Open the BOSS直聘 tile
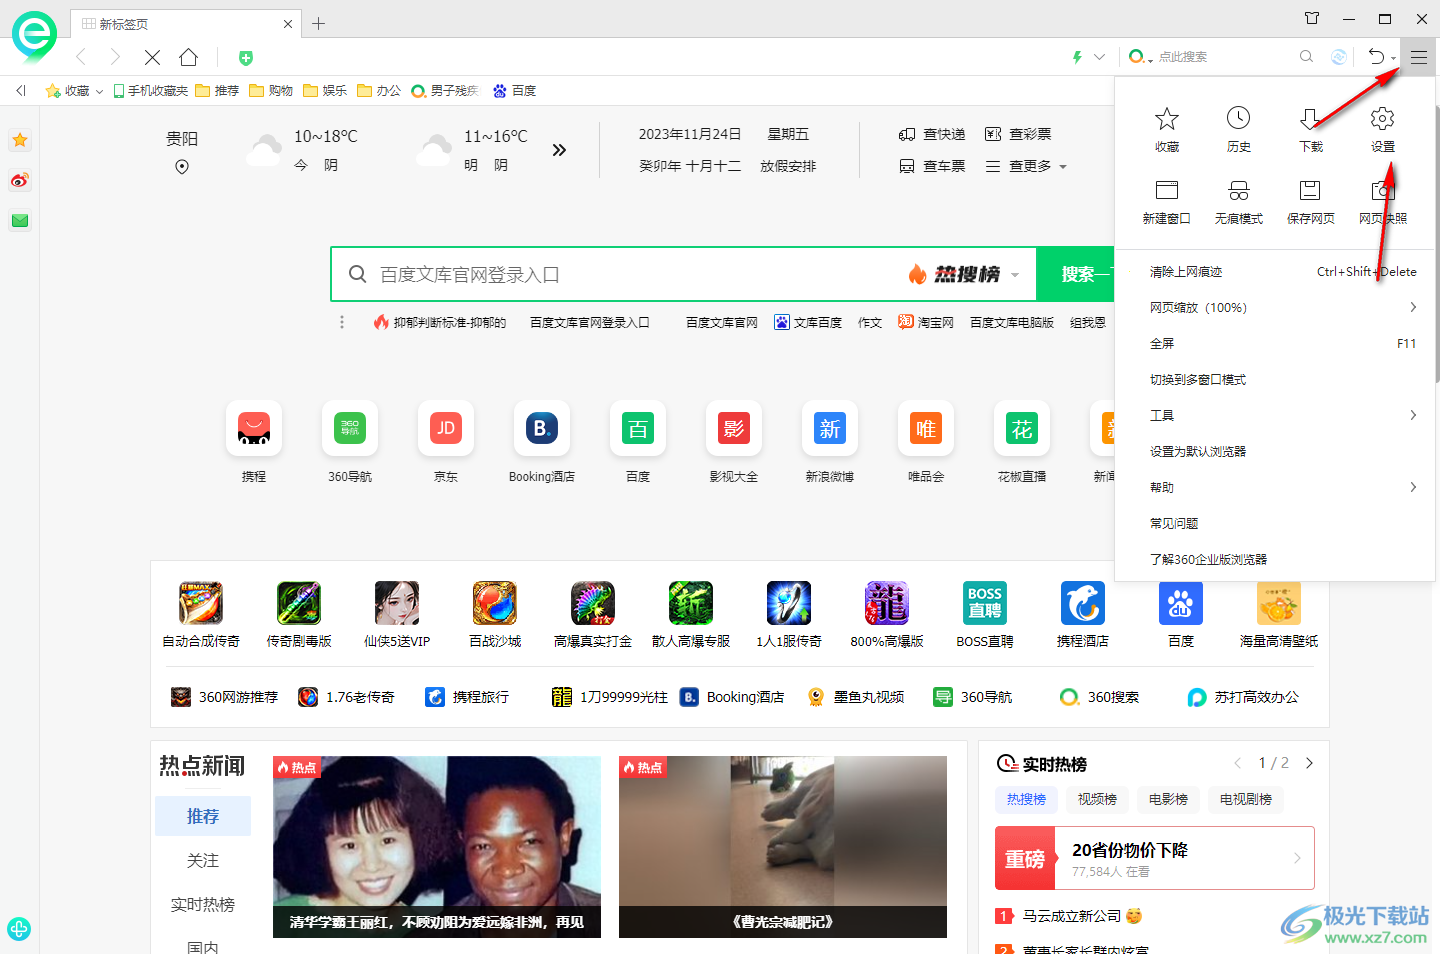The width and height of the screenshot is (1440, 954). 985,614
